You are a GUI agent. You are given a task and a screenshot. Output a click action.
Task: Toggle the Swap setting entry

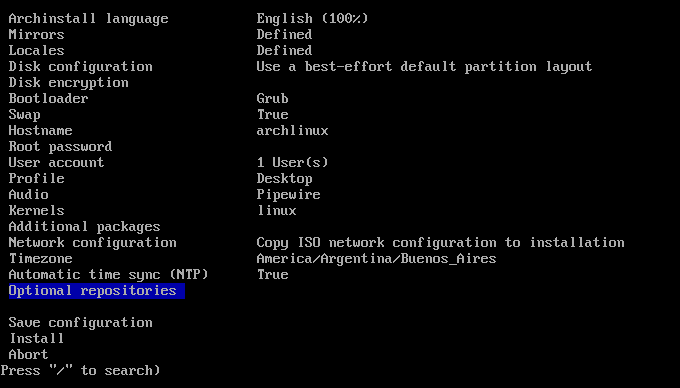24,115
